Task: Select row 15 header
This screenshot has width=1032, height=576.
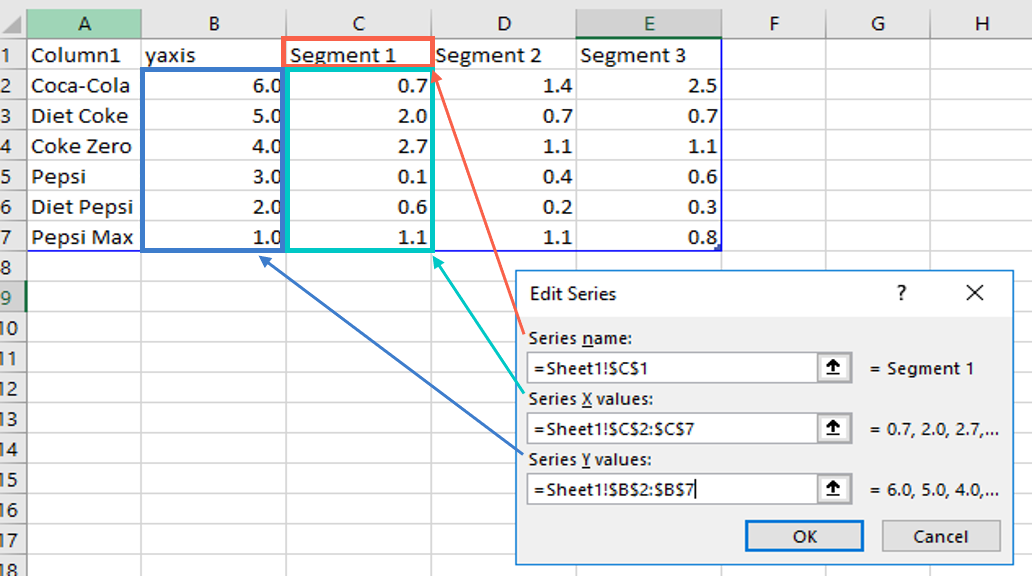Action: pyautogui.click(x=13, y=479)
